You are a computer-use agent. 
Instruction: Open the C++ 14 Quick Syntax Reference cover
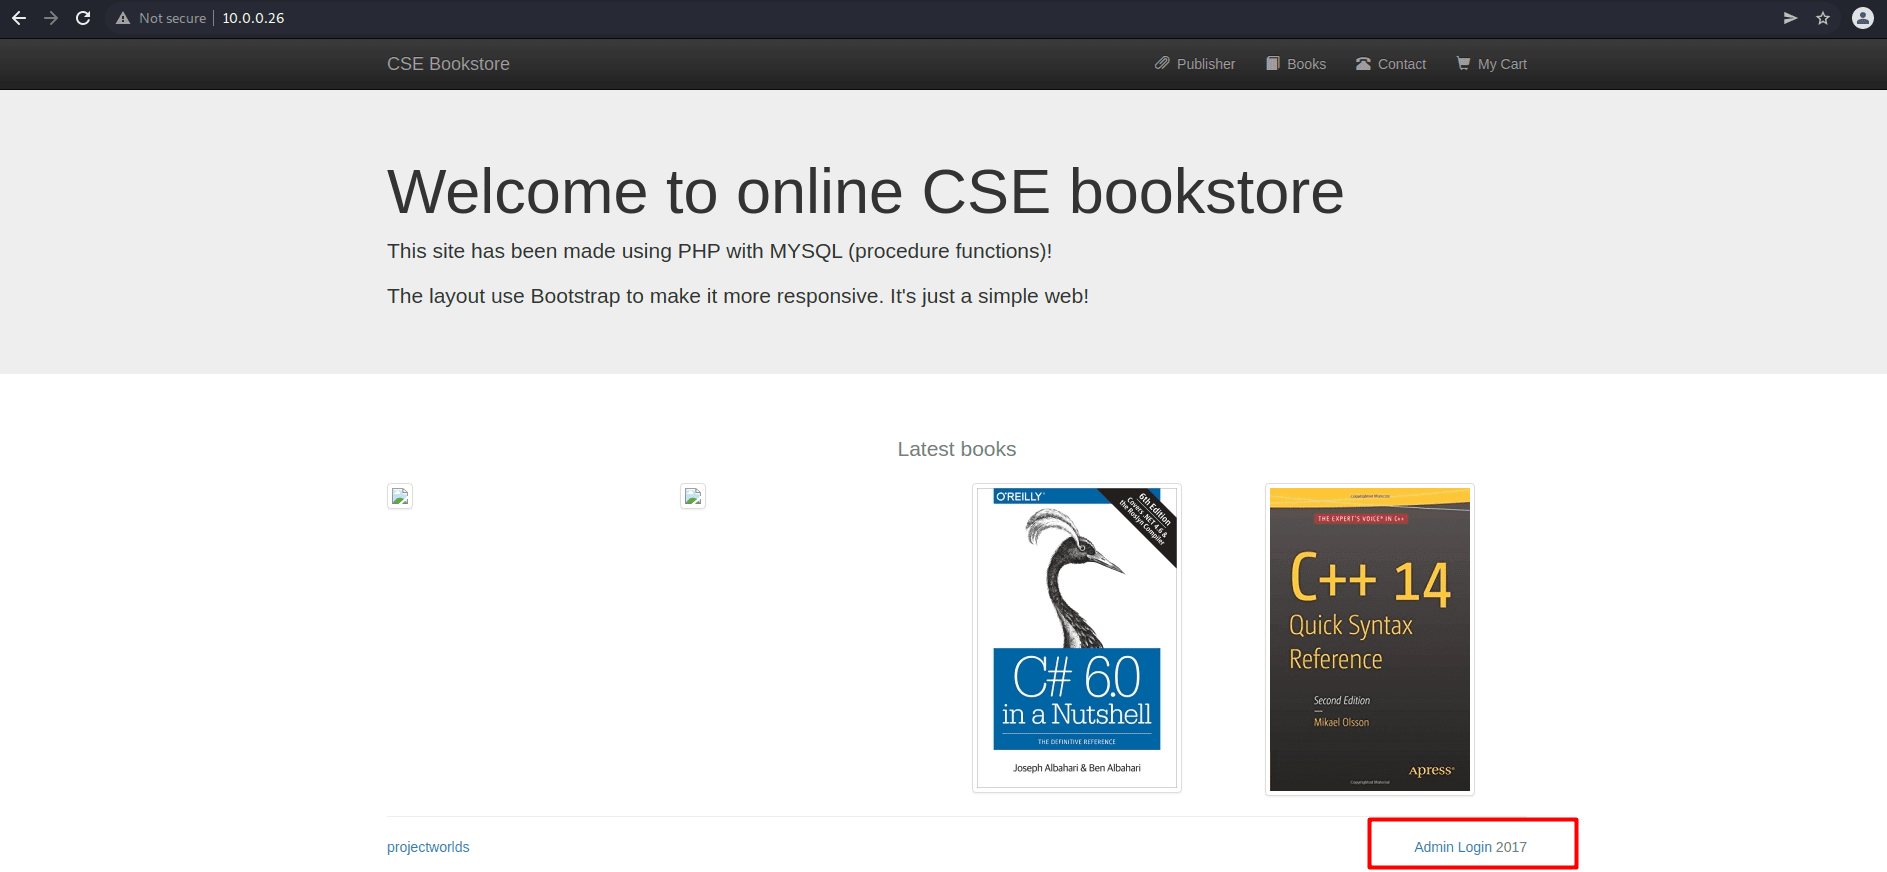(1370, 639)
